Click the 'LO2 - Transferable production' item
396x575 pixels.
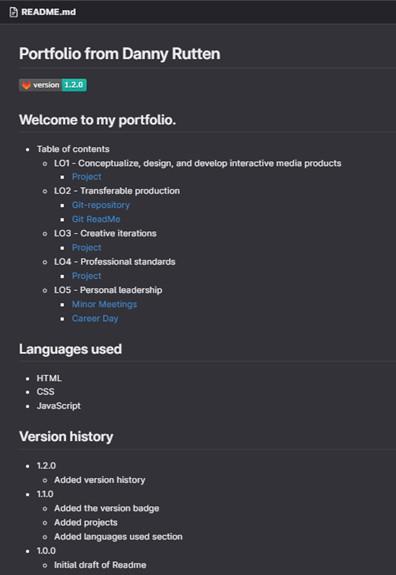click(117, 191)
